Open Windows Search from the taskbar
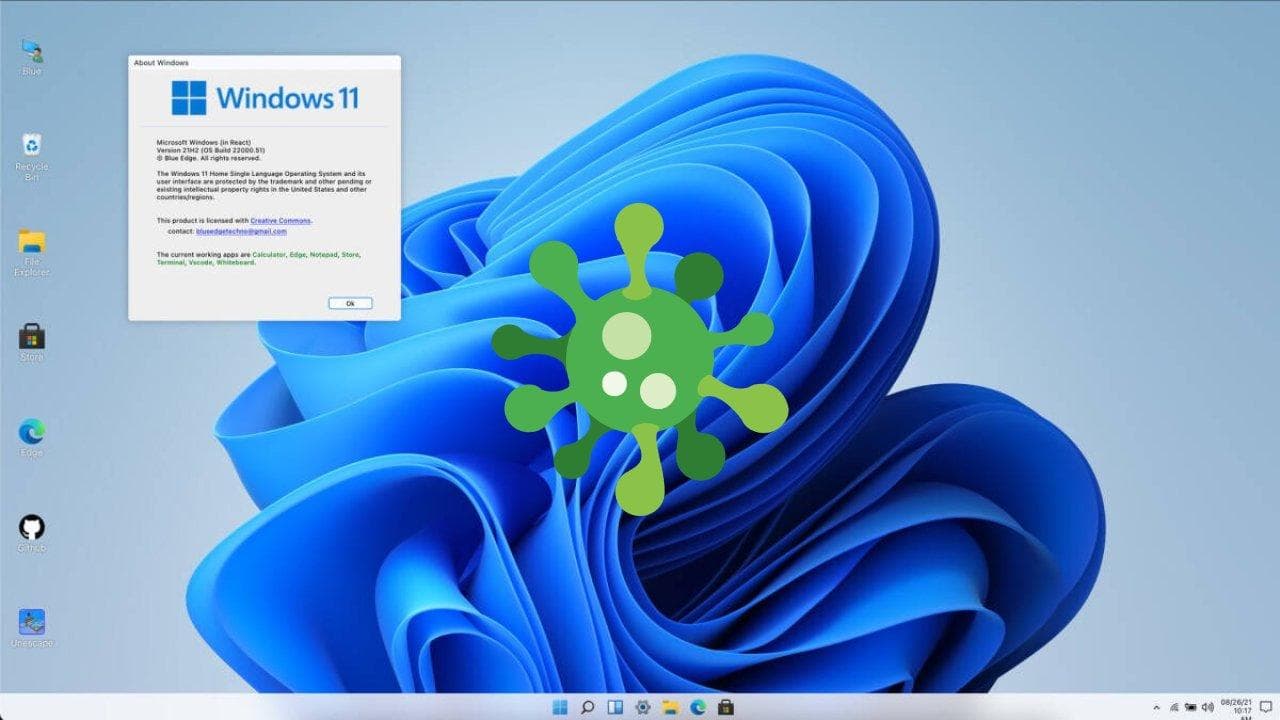 click(x=588, y=707)
